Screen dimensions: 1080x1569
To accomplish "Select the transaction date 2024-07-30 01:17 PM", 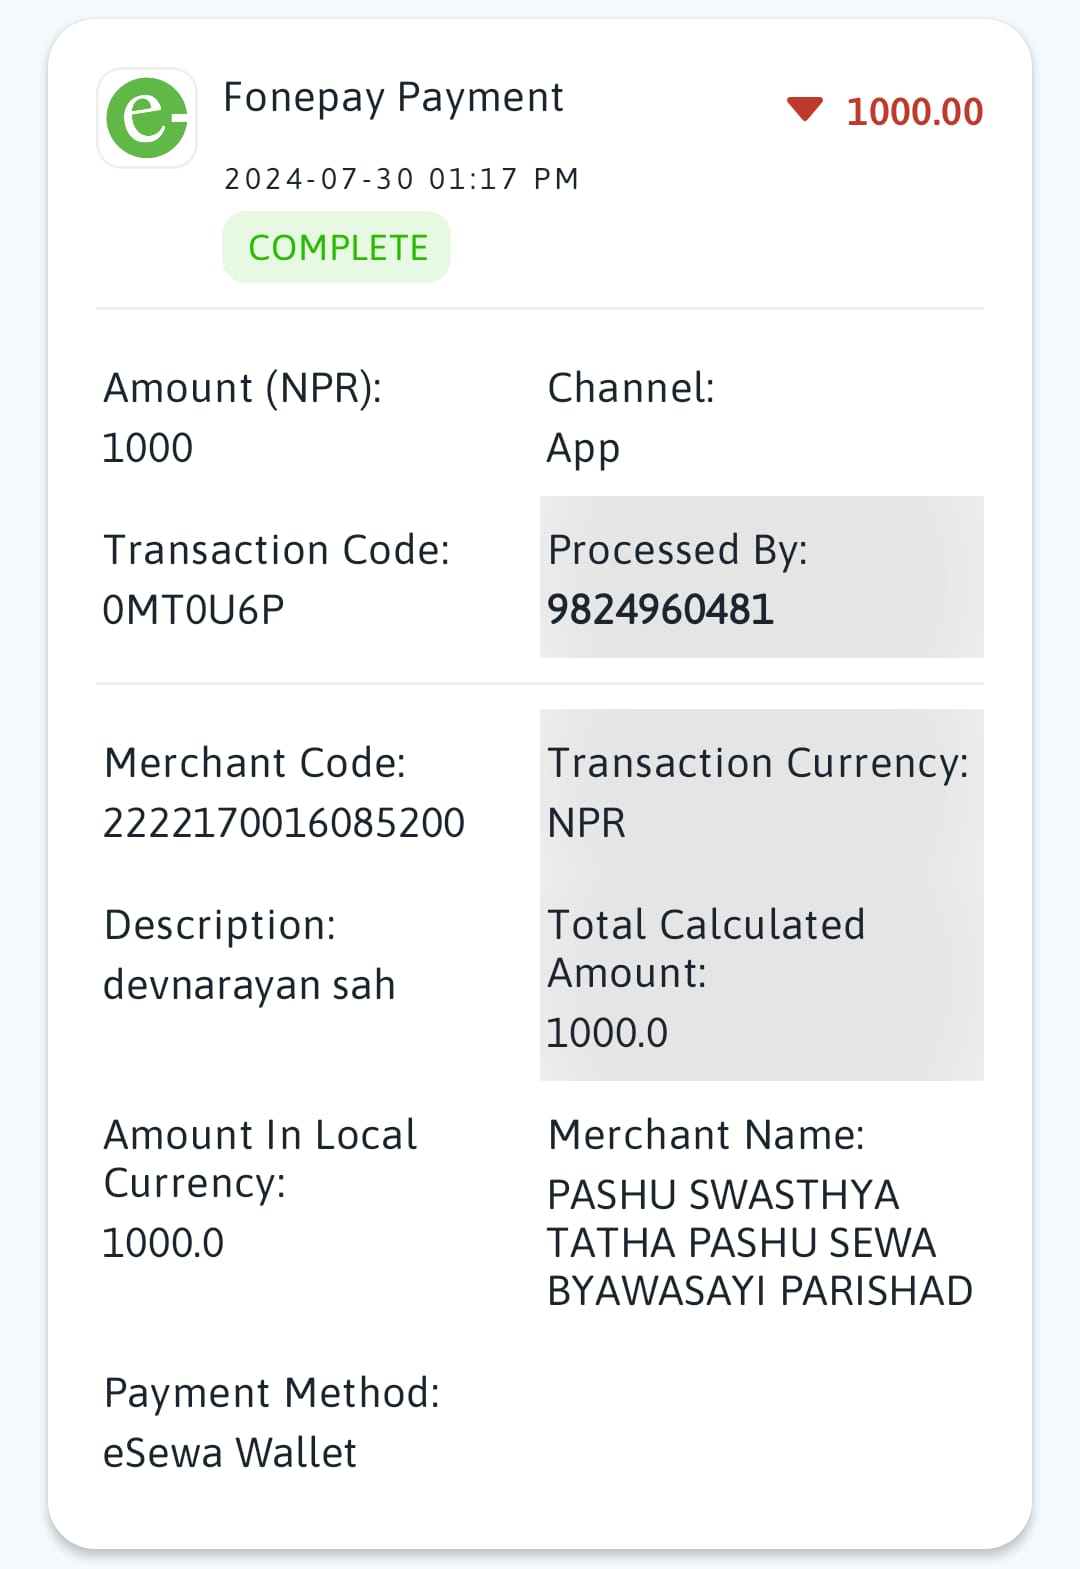I will point(401,179).
